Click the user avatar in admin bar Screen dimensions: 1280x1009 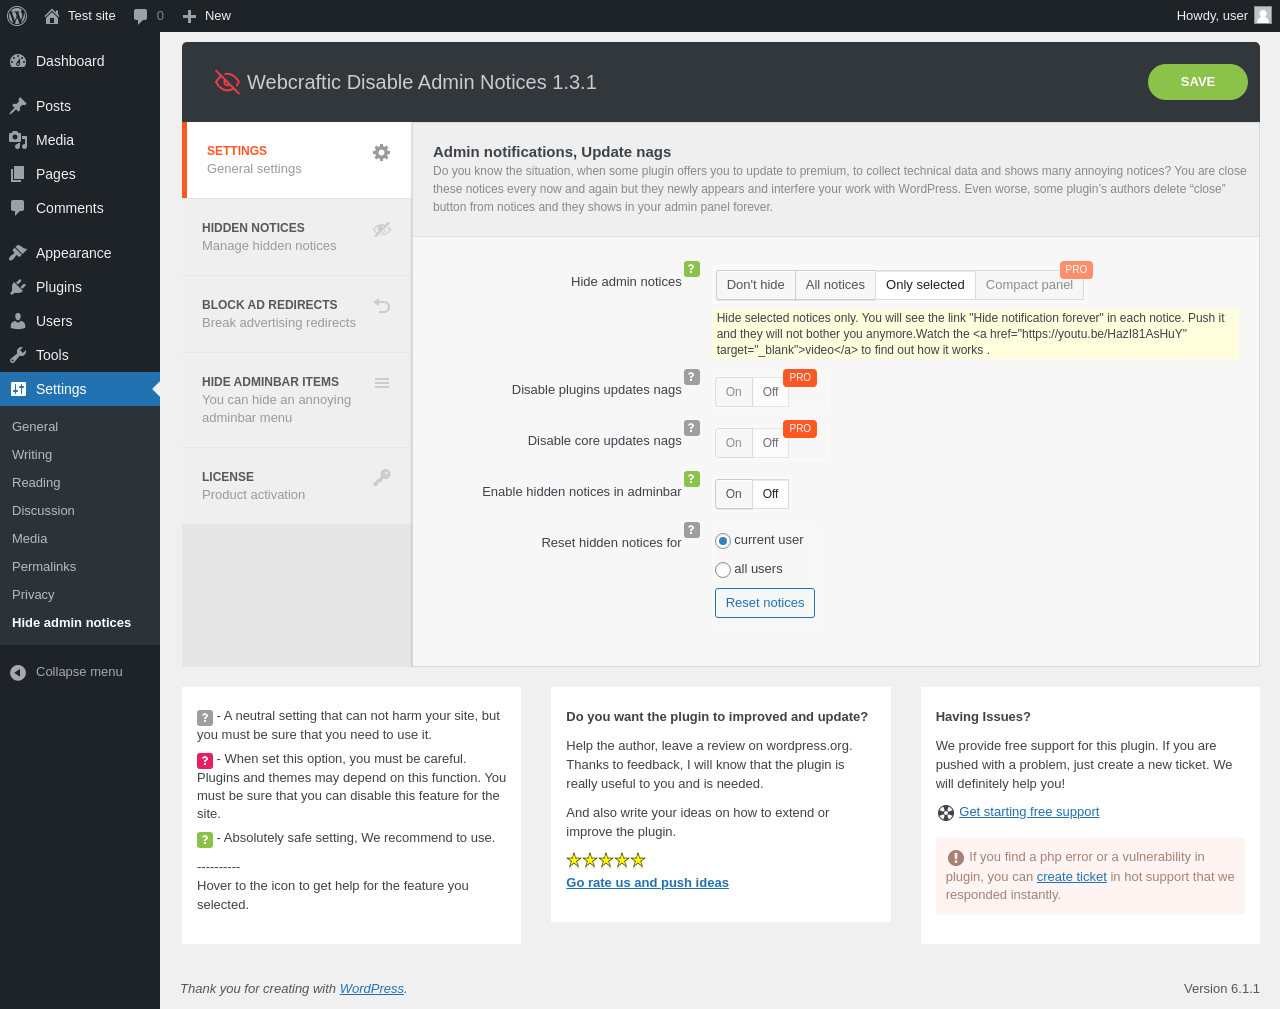(x=1263, y=15)
